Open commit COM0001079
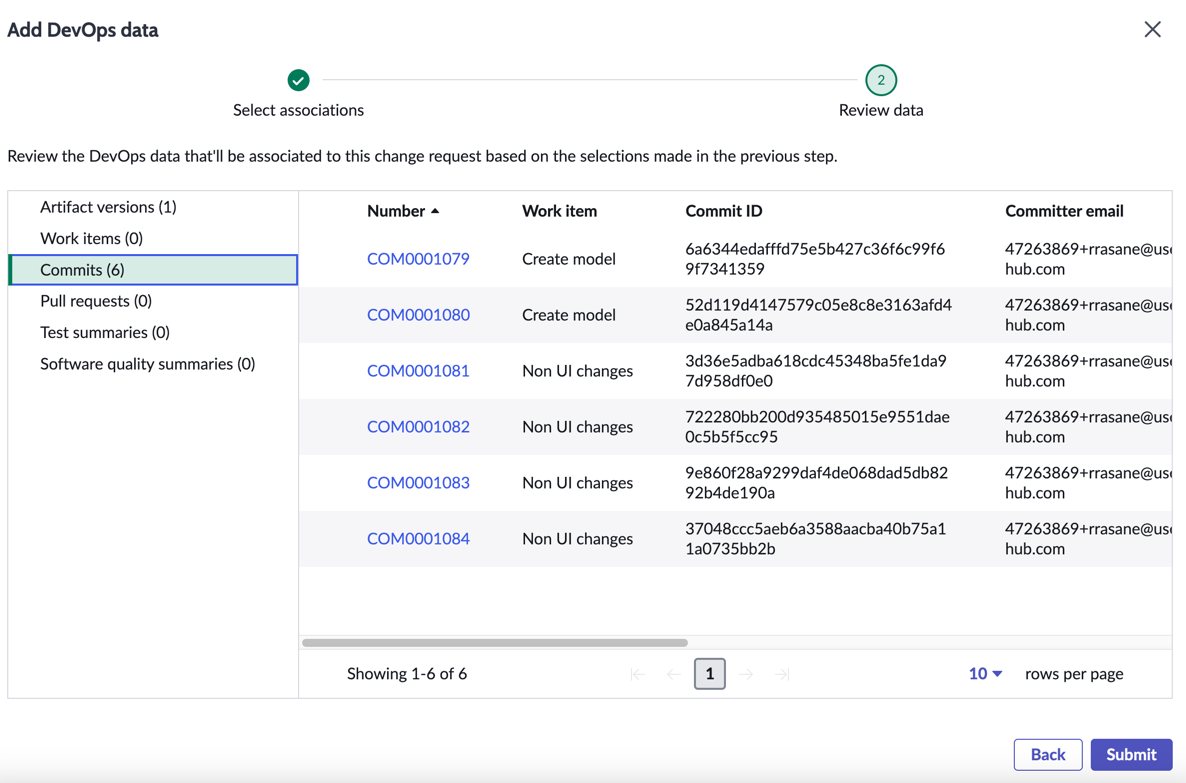1186x783 pixels. [418, 259]
